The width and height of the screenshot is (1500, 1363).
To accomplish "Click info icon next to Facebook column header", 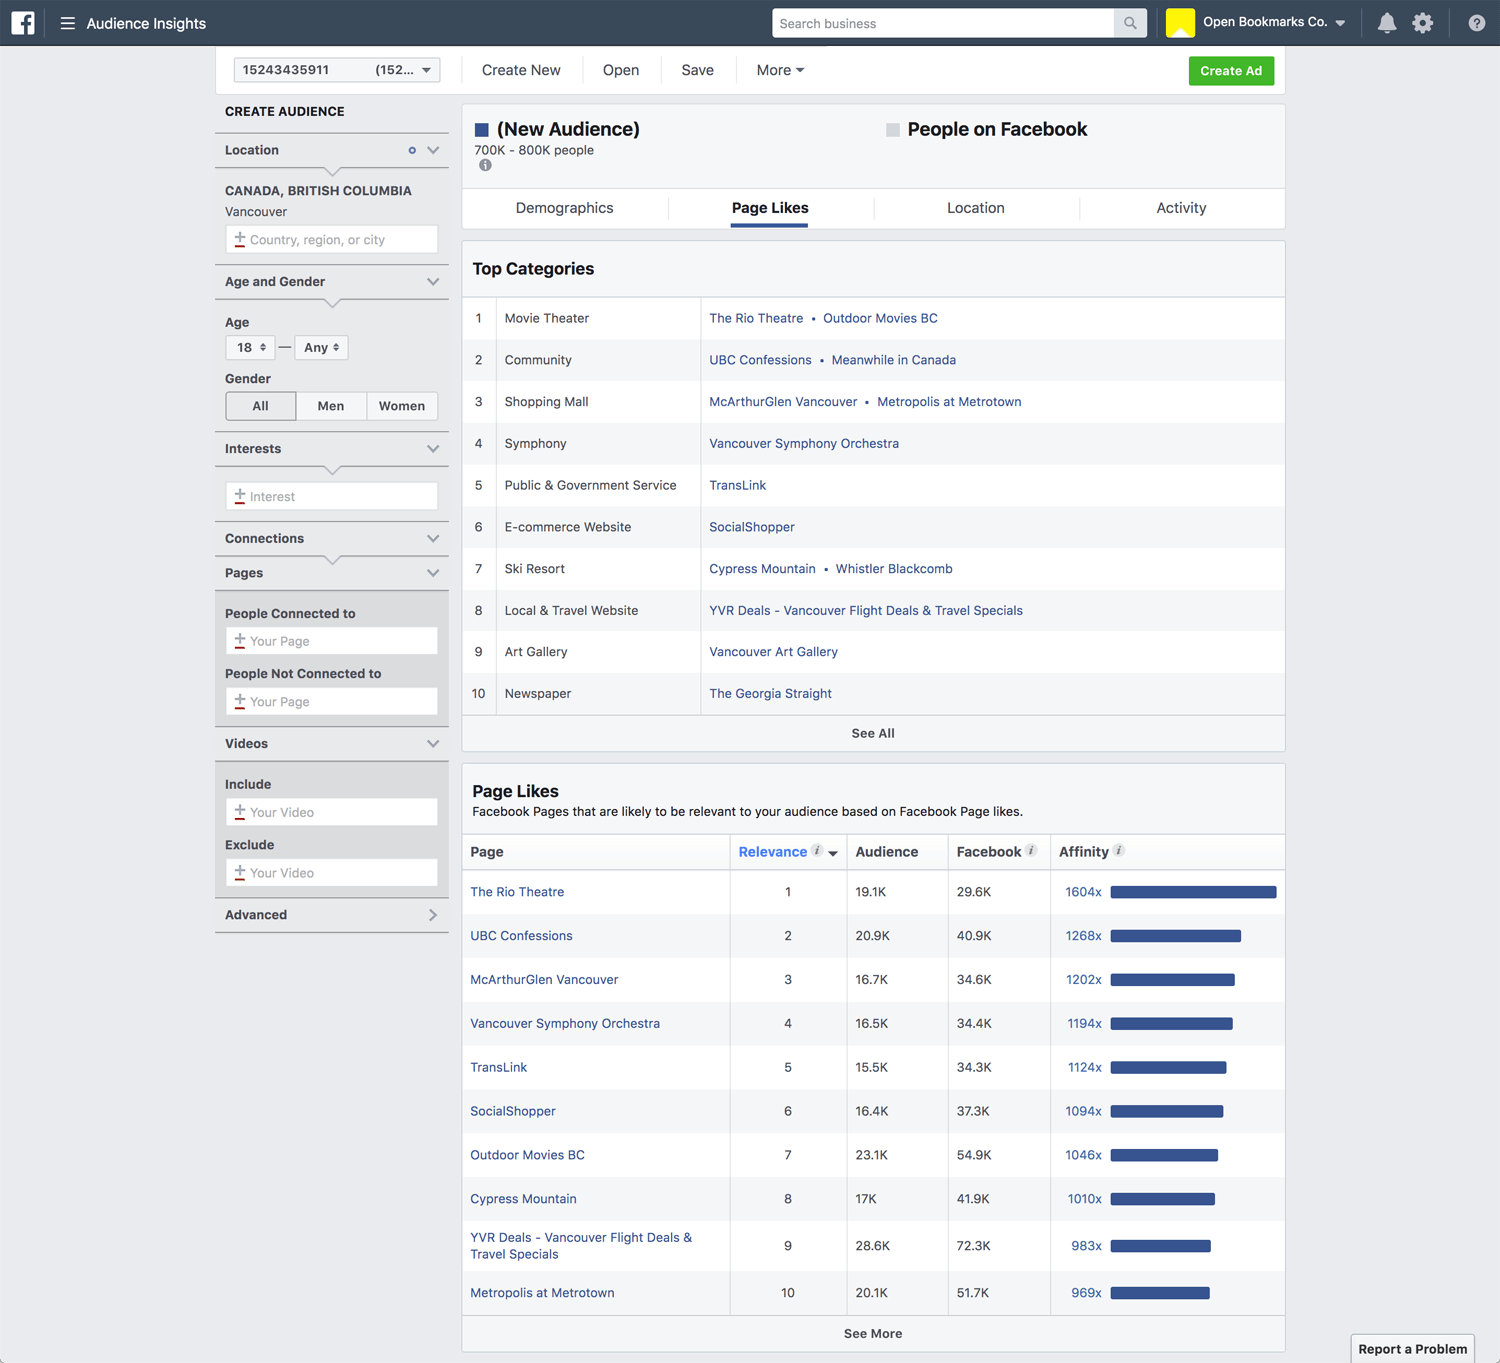I will [x=1031, y=851].
